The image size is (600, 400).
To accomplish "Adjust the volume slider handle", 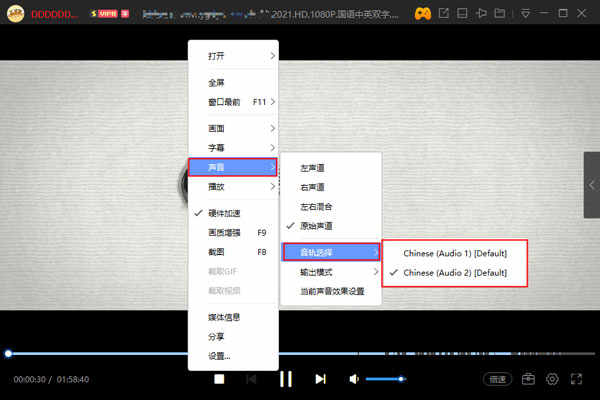I will click(x=401, y=379).
